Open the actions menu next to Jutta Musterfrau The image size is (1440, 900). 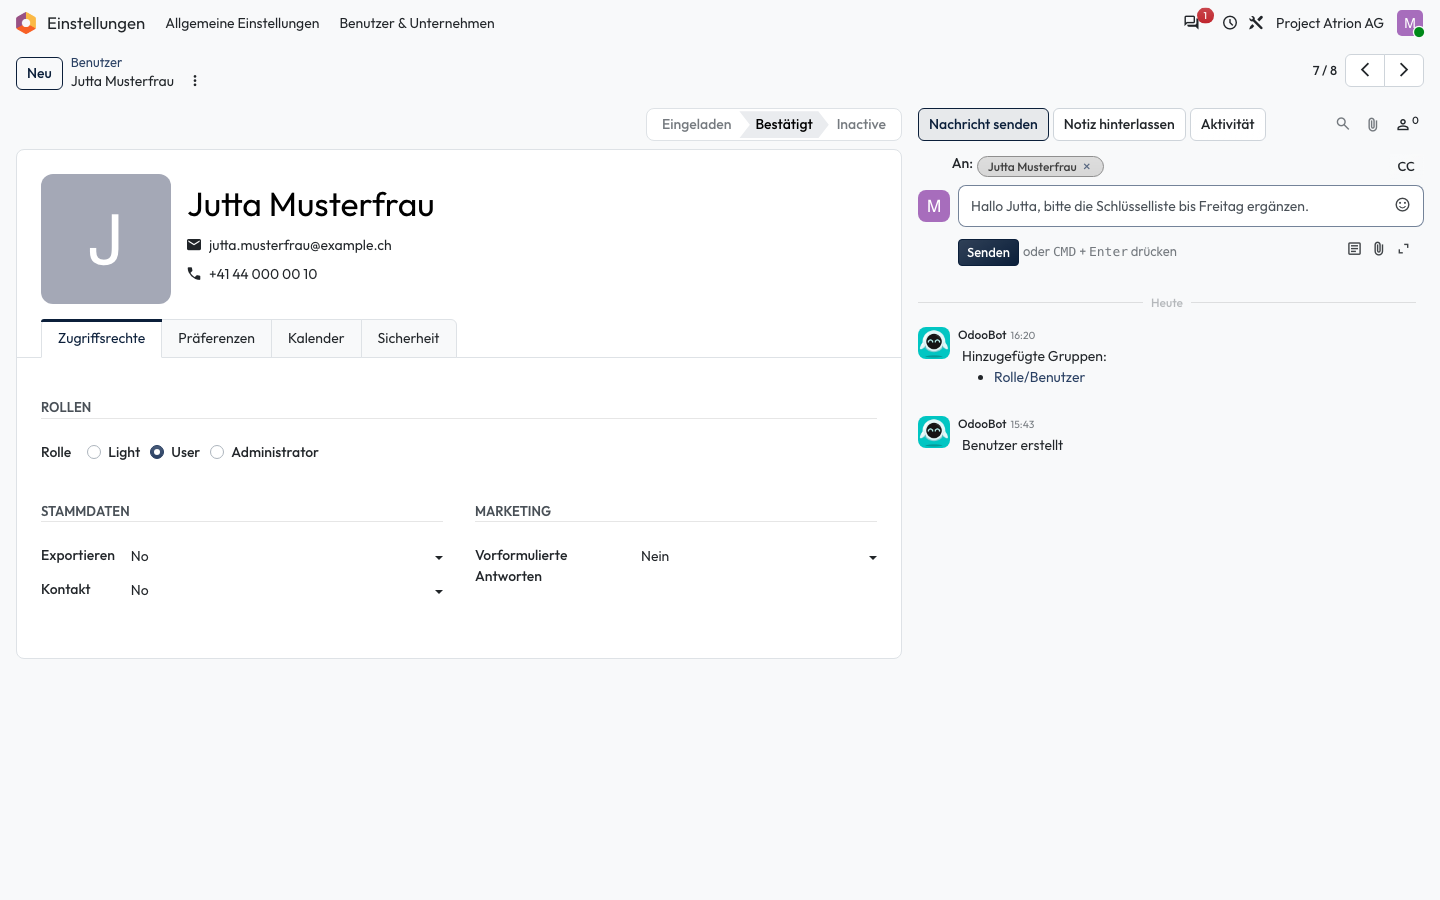[x=195, y=81]
